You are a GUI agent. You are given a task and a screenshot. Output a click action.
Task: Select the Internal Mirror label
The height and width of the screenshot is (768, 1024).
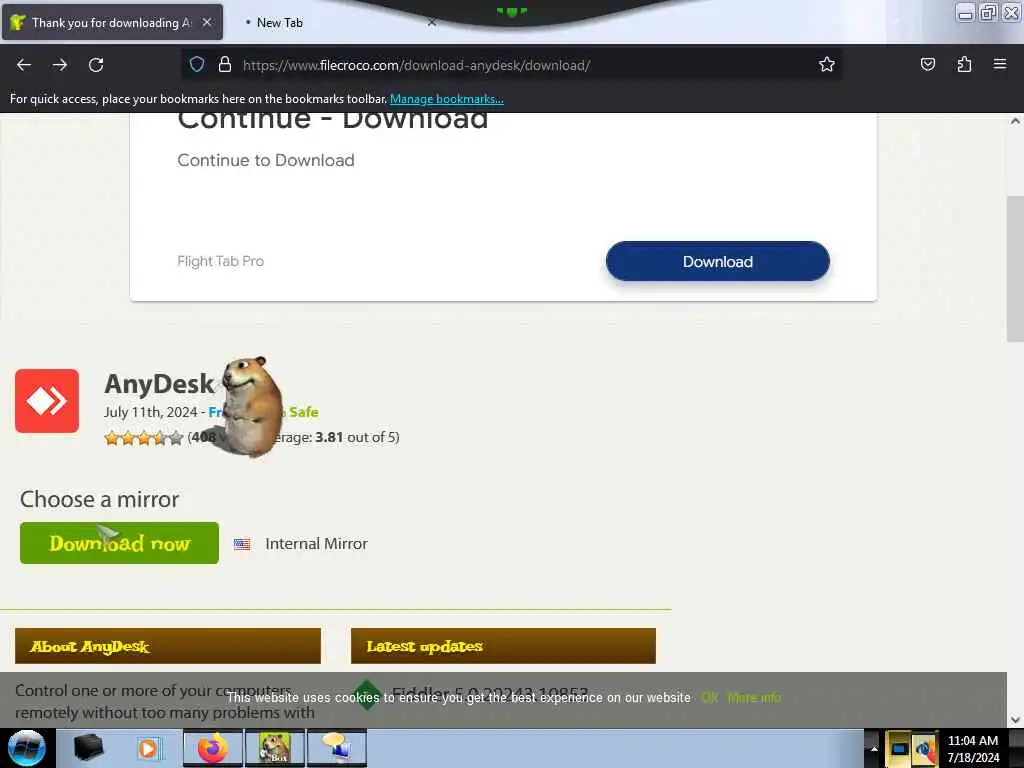tap(316, 543)
